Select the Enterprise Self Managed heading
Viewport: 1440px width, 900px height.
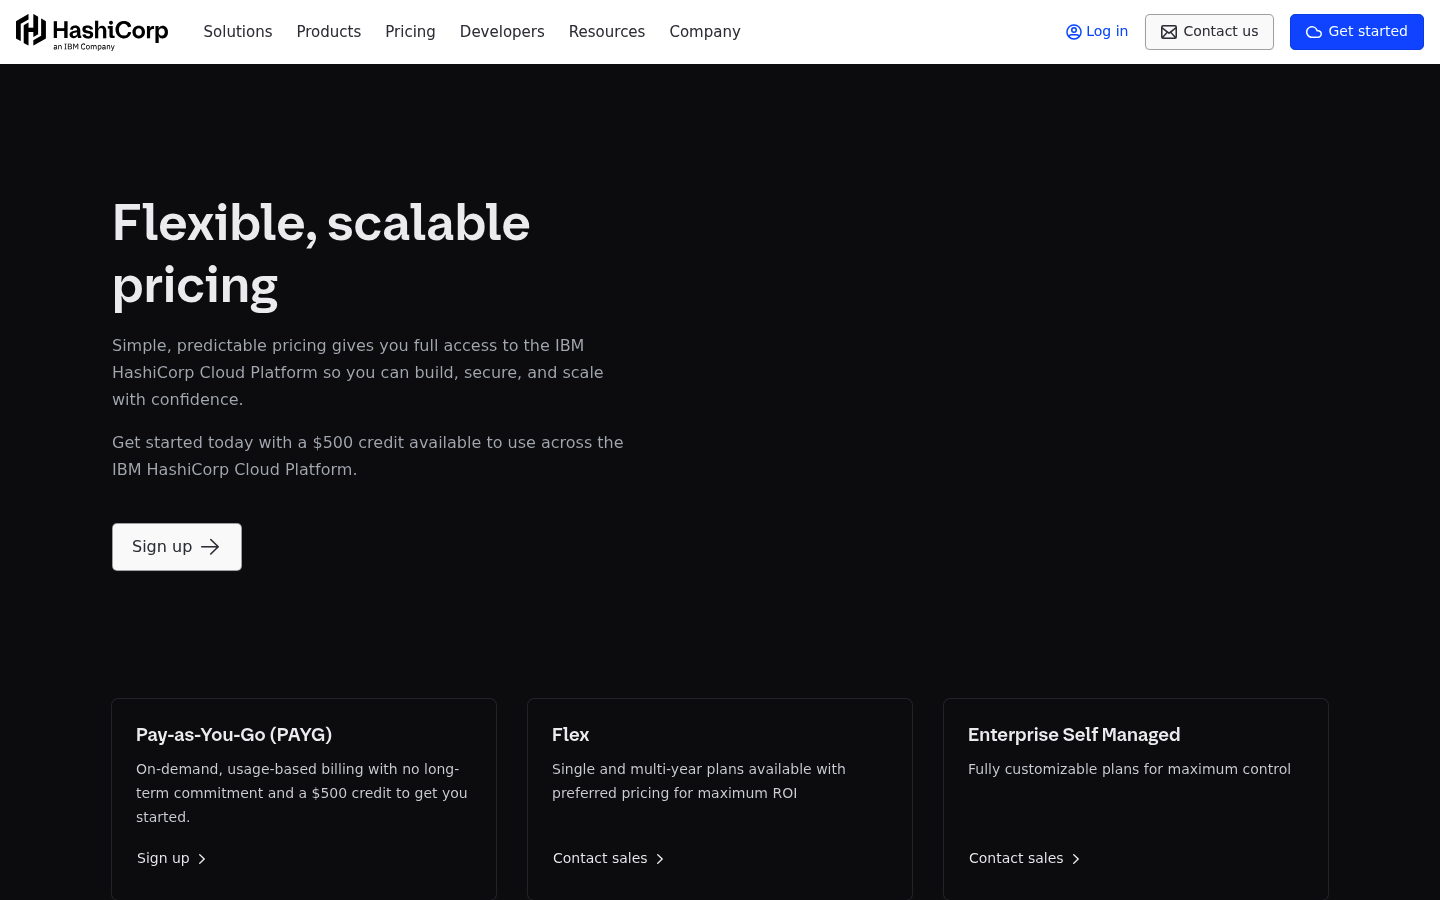pos(1074,735)
